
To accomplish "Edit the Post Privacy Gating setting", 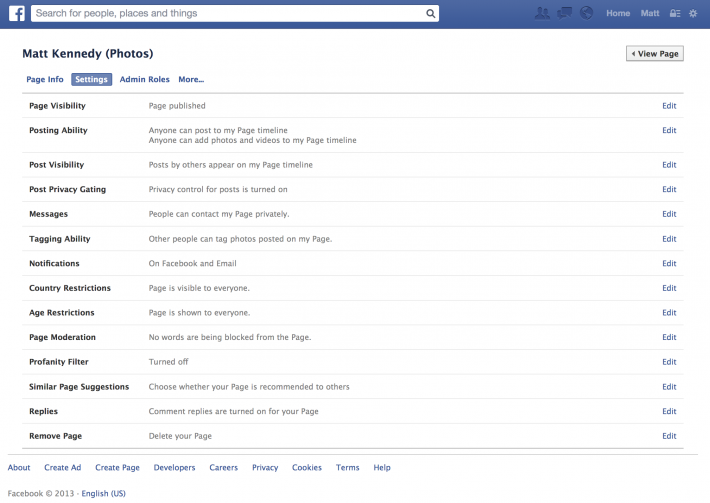I will click(669, 189).
